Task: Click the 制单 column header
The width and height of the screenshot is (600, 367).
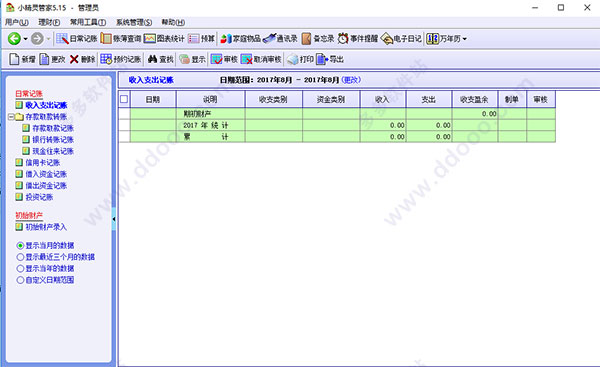Action: (512, 99)
